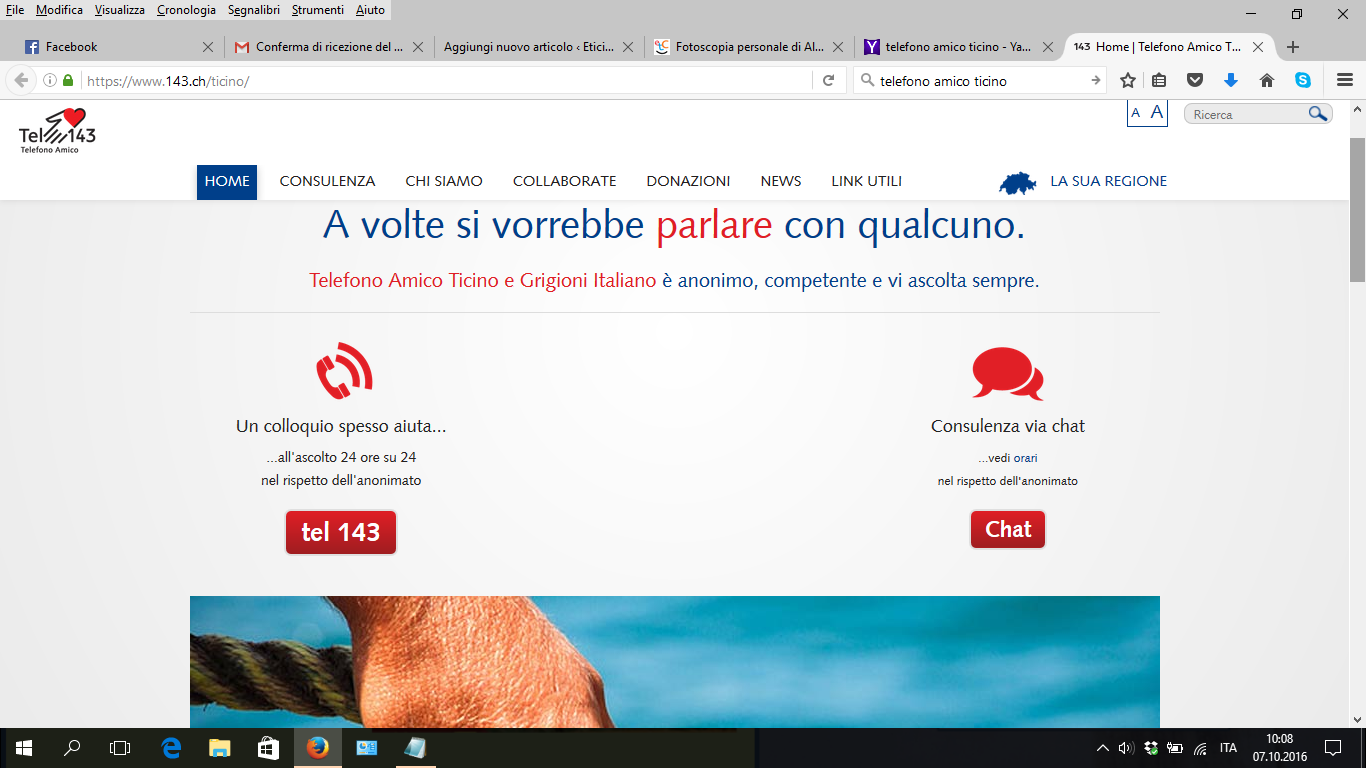Select the small font size A
Image resolution: width=1366 pixels, height=768 pixels.
[1136, 114]
